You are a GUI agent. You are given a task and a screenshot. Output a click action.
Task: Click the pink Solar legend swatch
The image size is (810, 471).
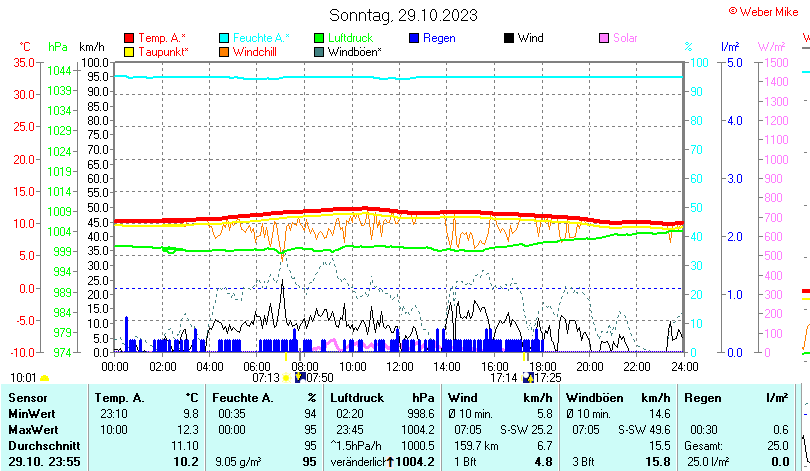[604, 38]
